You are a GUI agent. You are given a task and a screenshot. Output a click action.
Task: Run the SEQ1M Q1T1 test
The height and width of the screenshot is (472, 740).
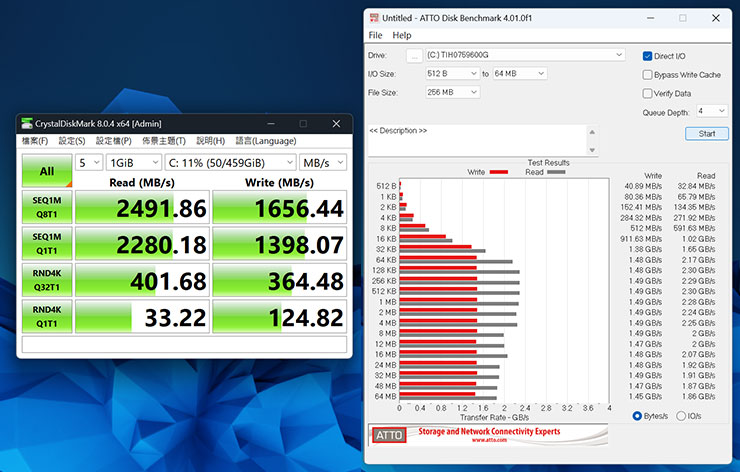coord(46,244)
